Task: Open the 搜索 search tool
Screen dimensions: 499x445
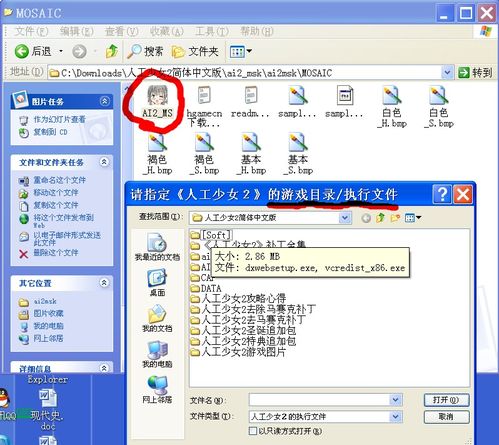Action: 146,51
